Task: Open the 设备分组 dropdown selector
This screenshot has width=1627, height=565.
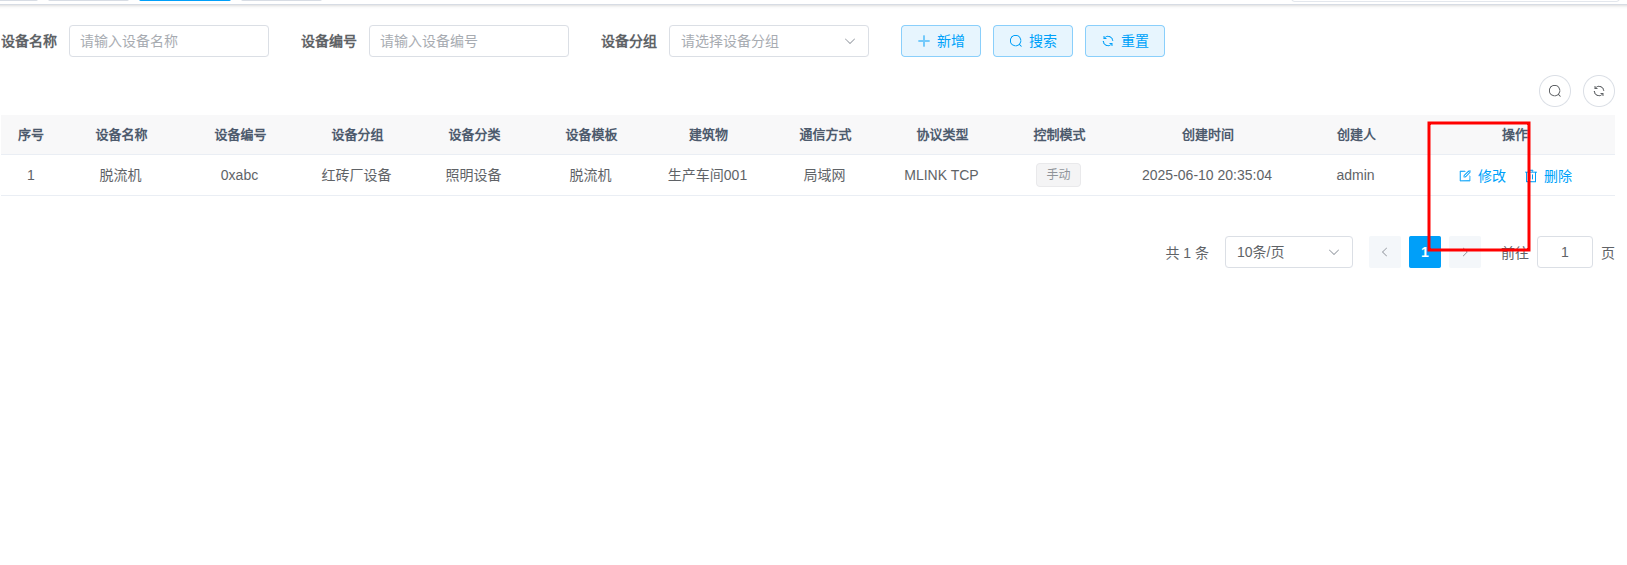Action: (x=768, y=41)
